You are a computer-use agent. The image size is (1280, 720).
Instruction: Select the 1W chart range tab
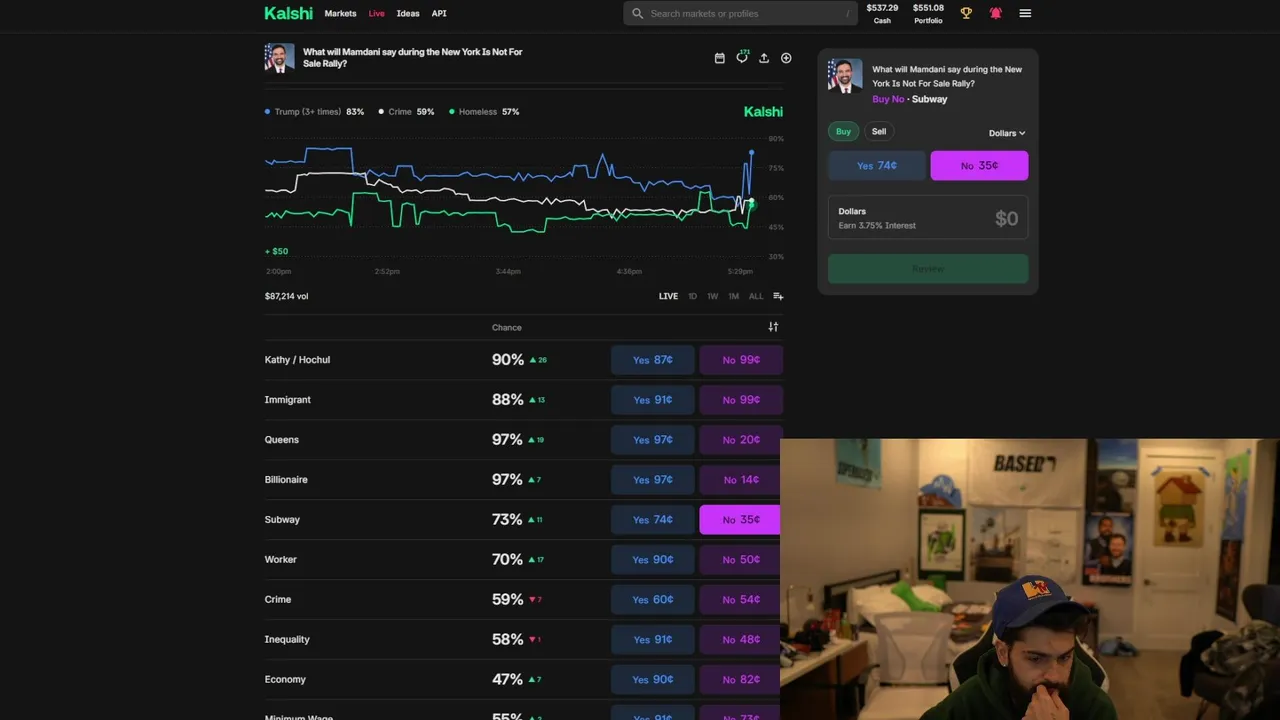pos(712,296)
